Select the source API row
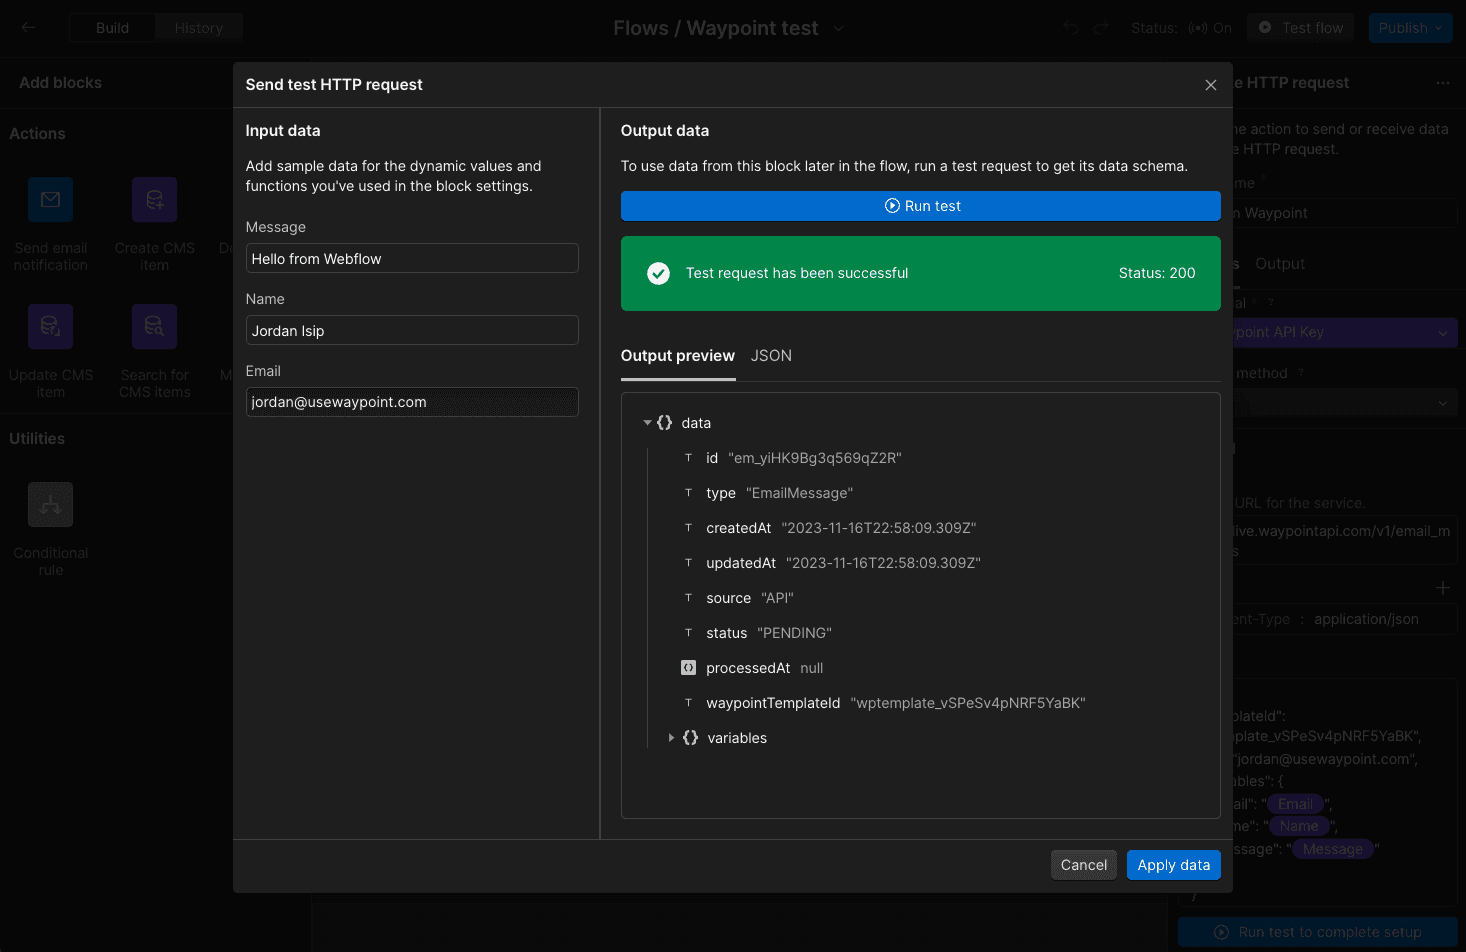Image resolution: width=1466 pixels, height=952 pixels. coord(738,598)
